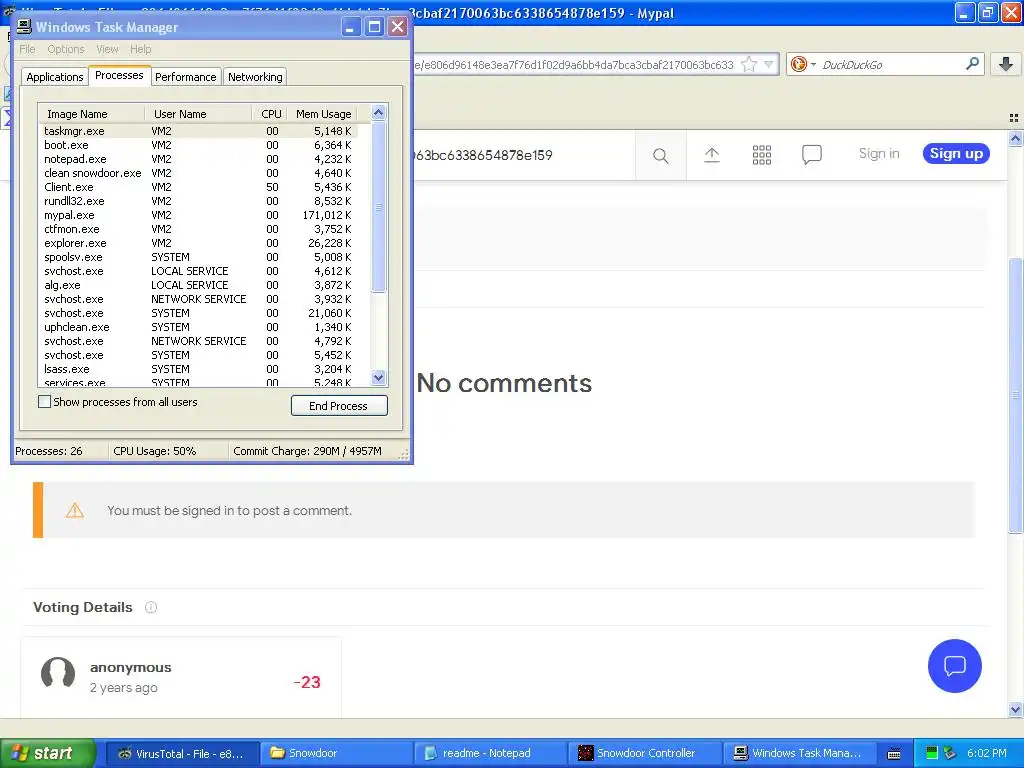Viewport: 1024px width, 768px height.
Task: Click the browser page scroll-up arrow
Action: click(1016, 138)
